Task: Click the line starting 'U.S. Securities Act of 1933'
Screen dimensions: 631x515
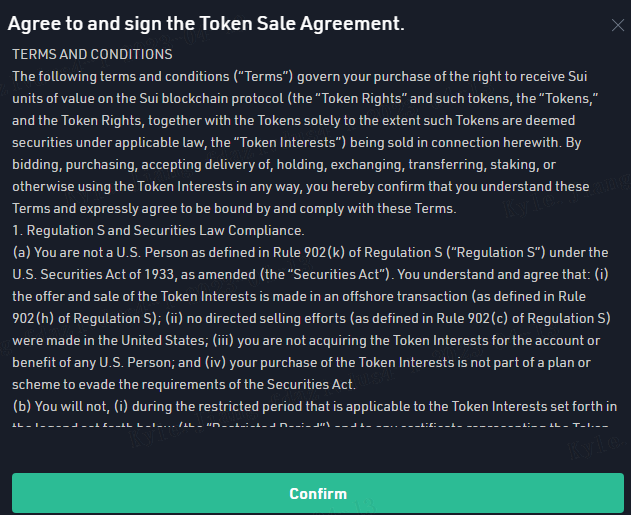Action: point(310,275)
